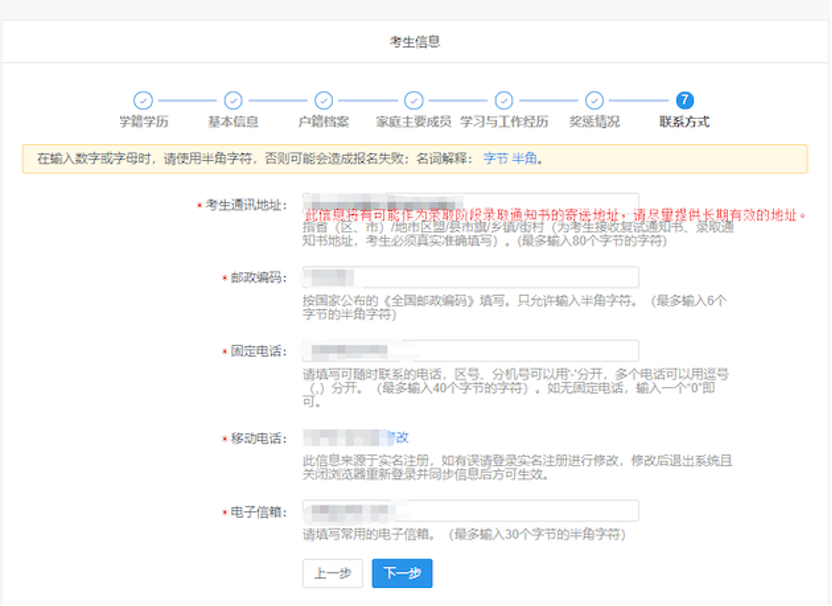
Task: Open the 字节 term explanation link
Action: pos(496,159)
